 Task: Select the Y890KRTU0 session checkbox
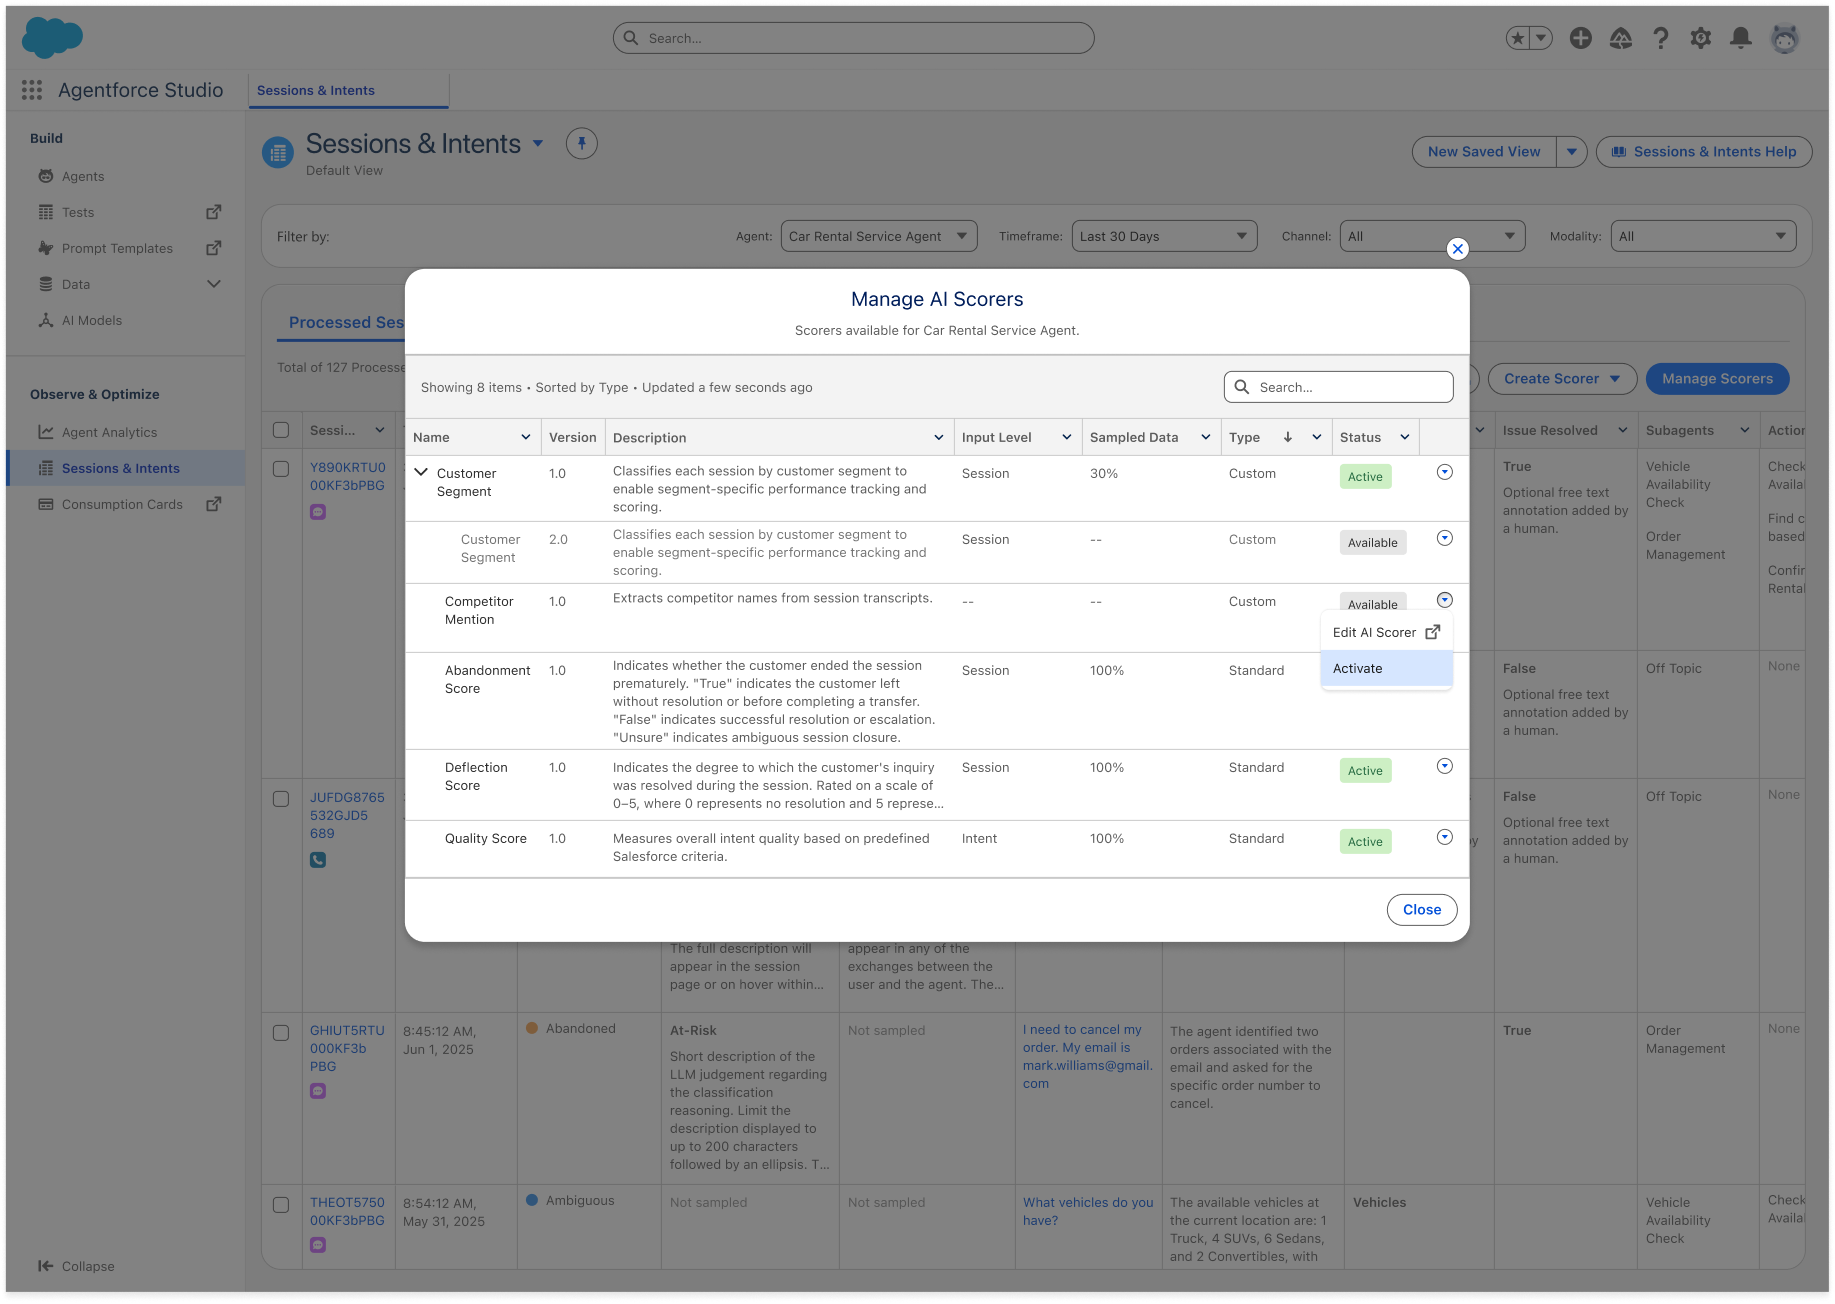click(281, 469)
